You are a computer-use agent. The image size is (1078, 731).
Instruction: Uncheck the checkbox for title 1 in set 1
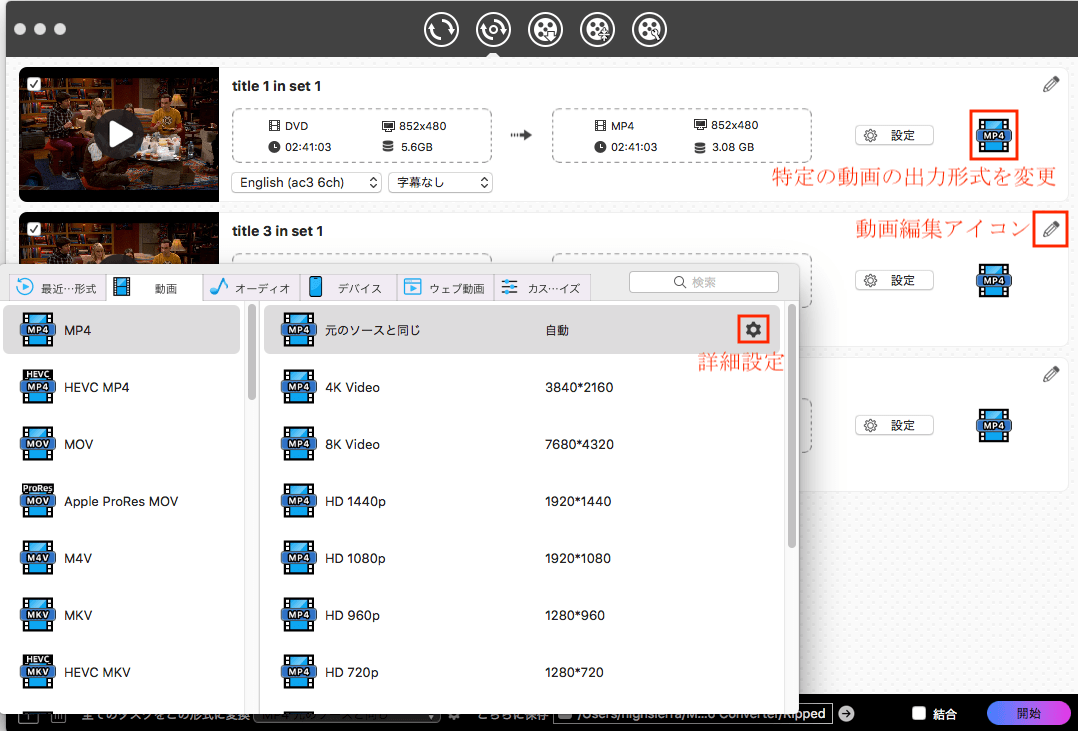[x=34, y=84]
